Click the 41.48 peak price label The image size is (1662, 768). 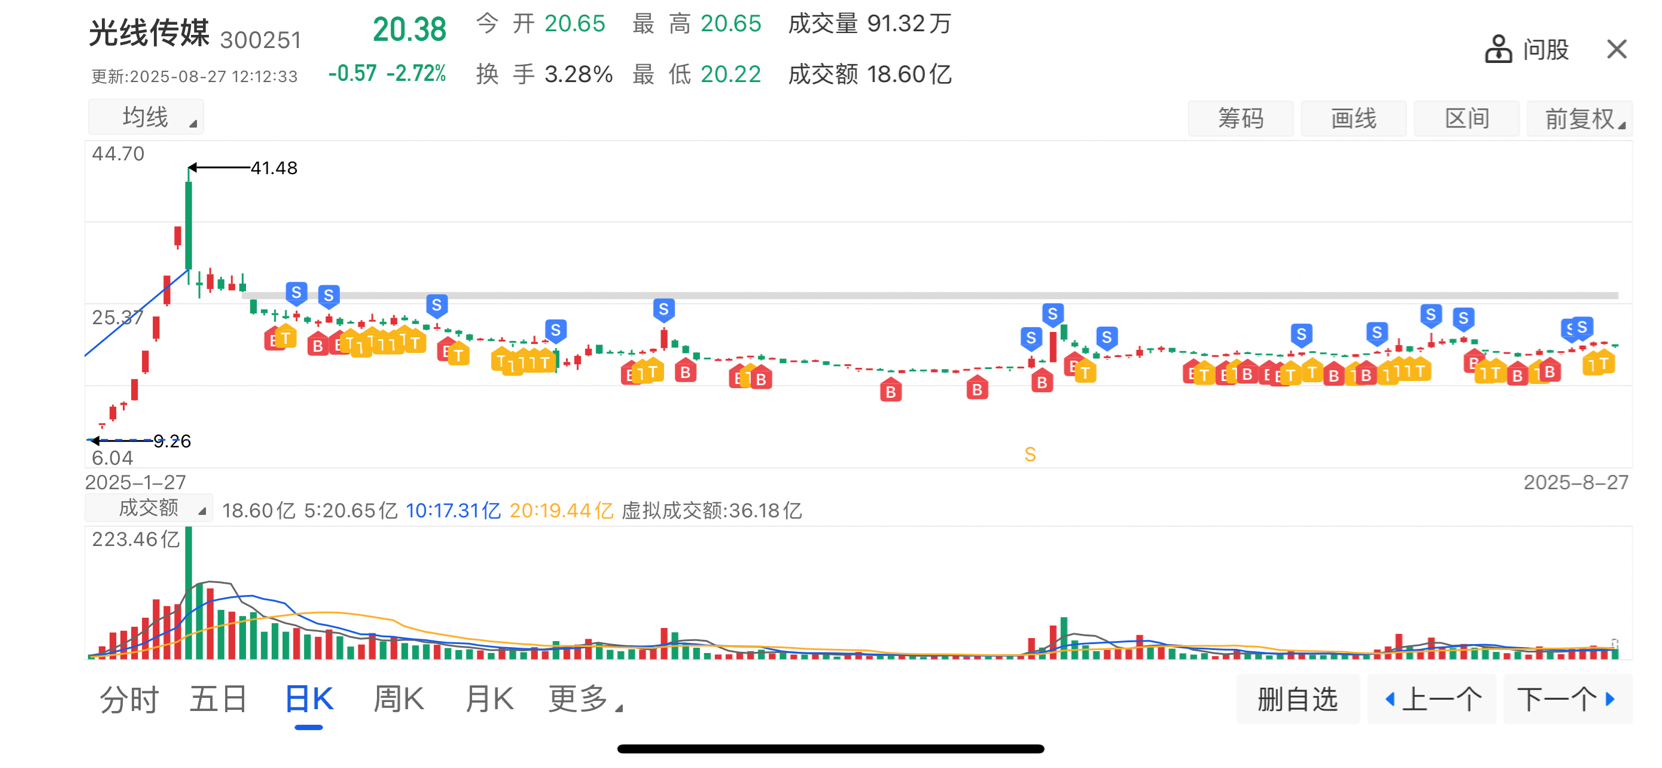(273, 168)
